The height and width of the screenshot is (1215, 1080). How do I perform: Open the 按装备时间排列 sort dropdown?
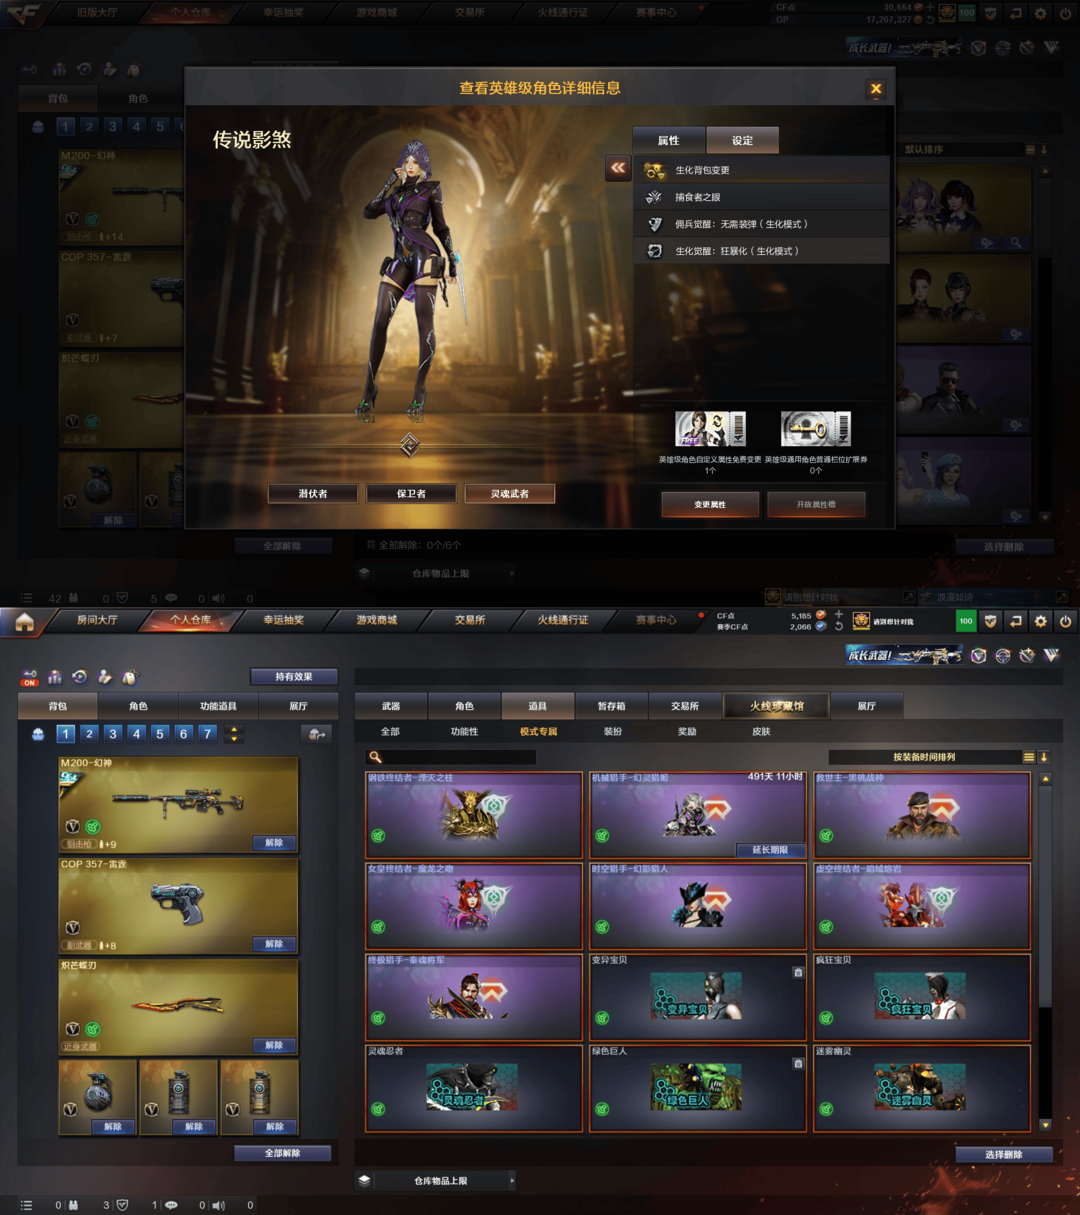click(923, 757)
